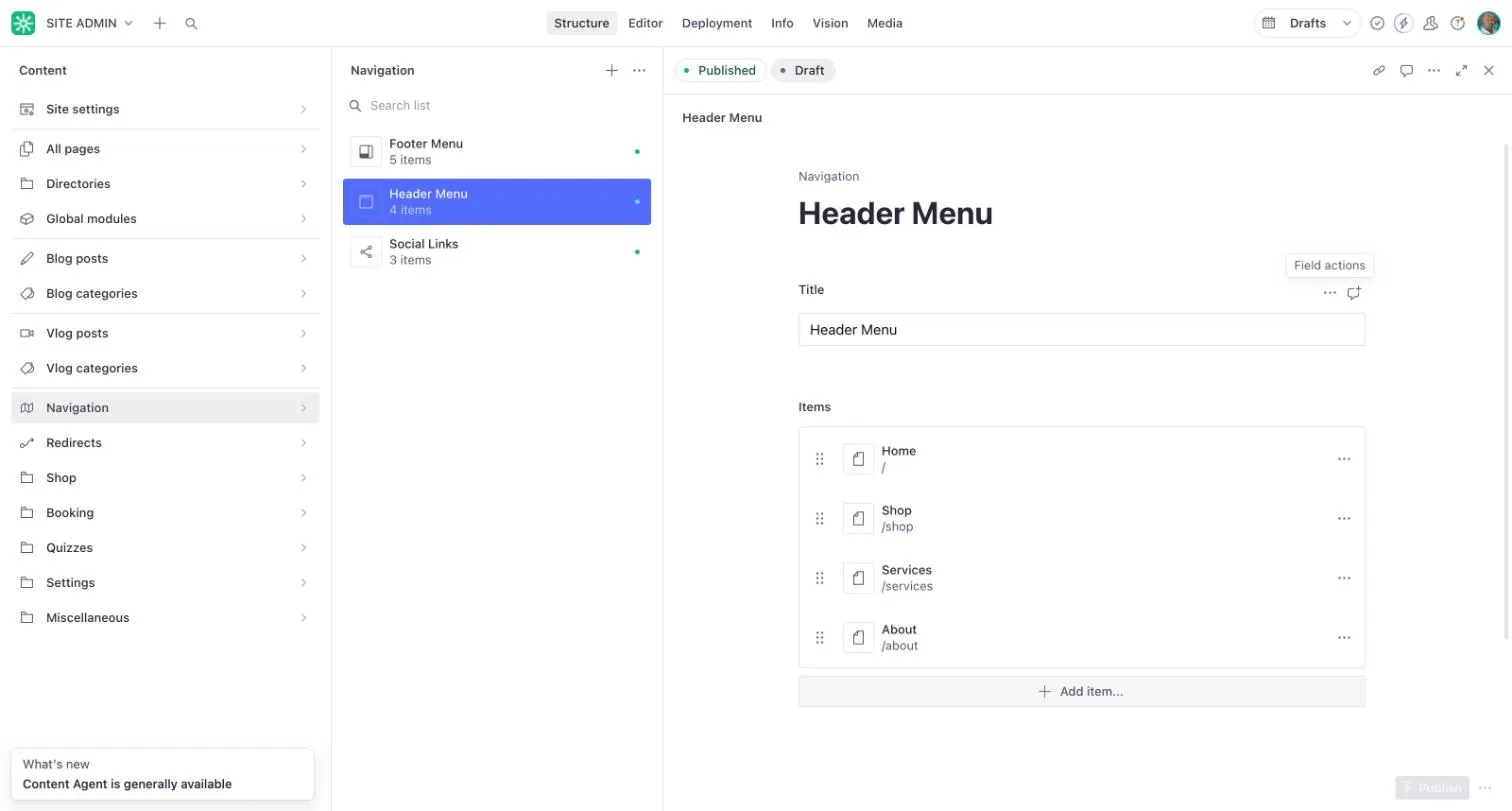Open document actions ellipsis in header

1434,70
